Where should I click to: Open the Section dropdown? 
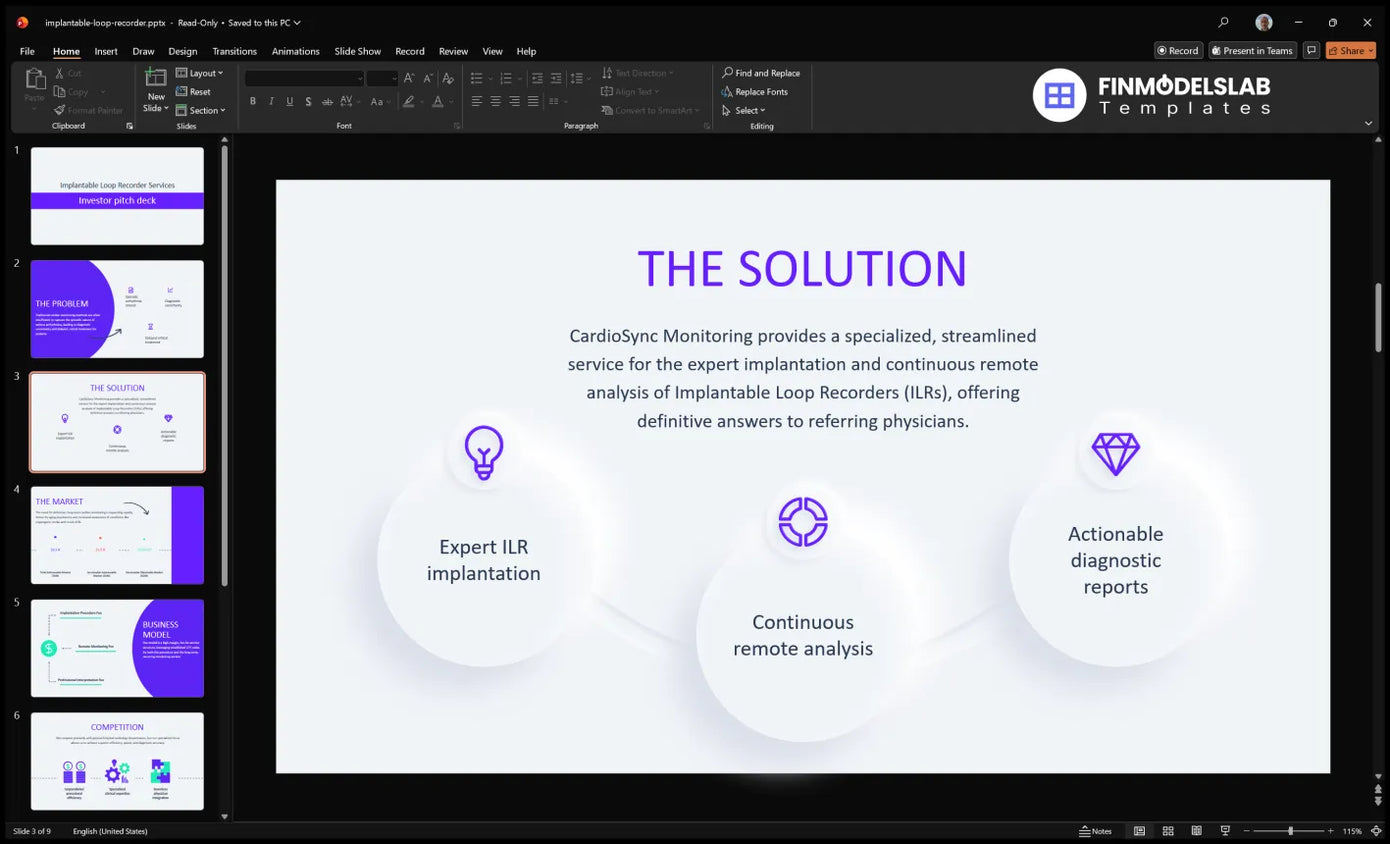pos(201,111)
